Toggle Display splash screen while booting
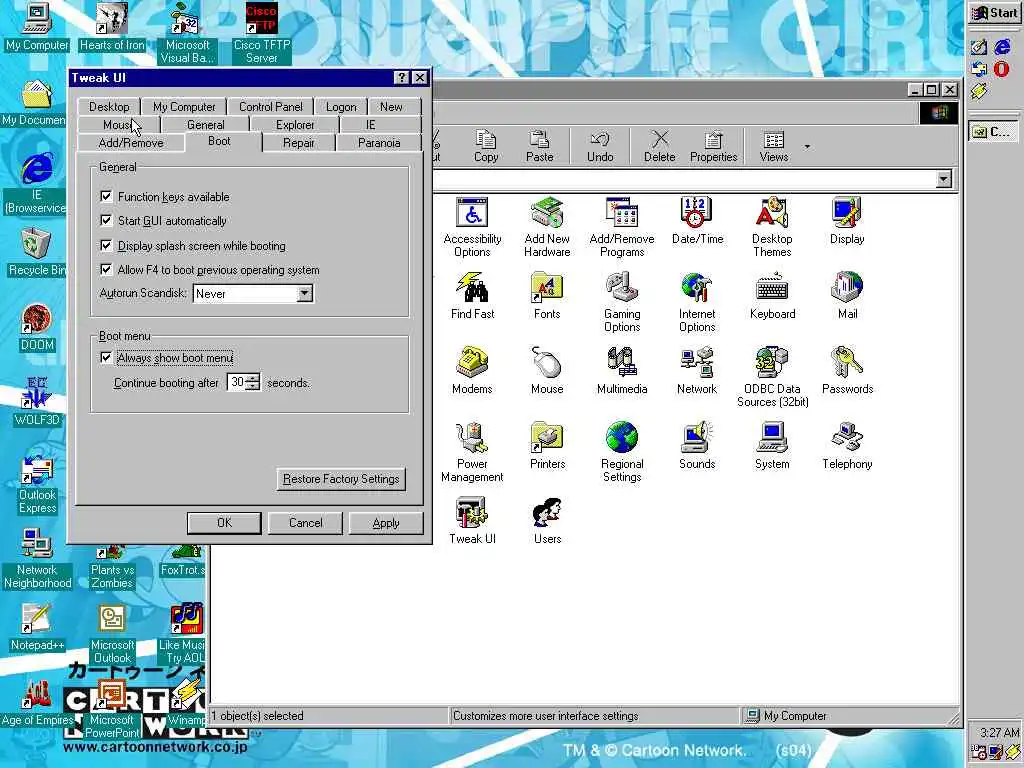The width and height of the screenshot is (1024, 768). coord(106,245)
